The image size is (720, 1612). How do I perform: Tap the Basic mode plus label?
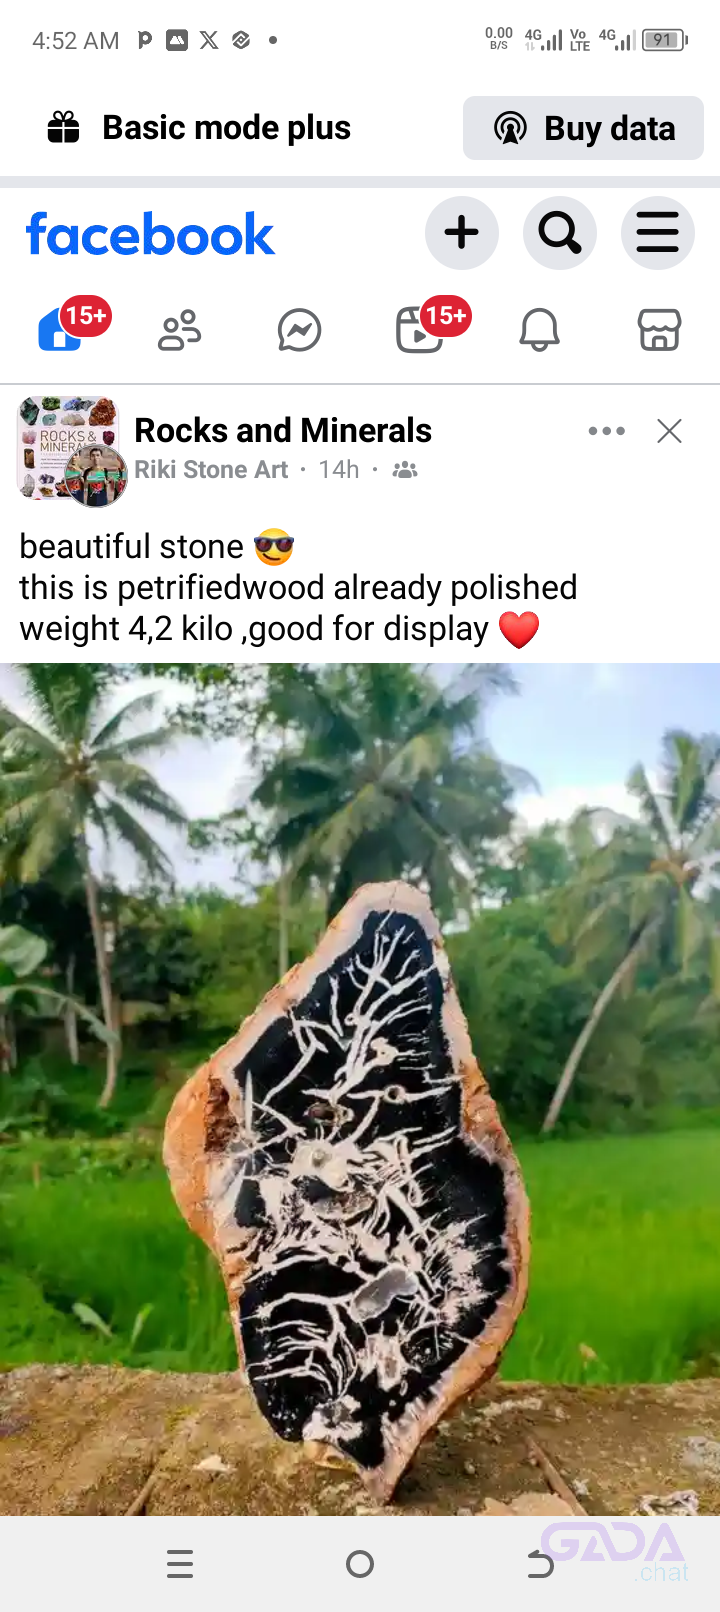pos(226,128)
